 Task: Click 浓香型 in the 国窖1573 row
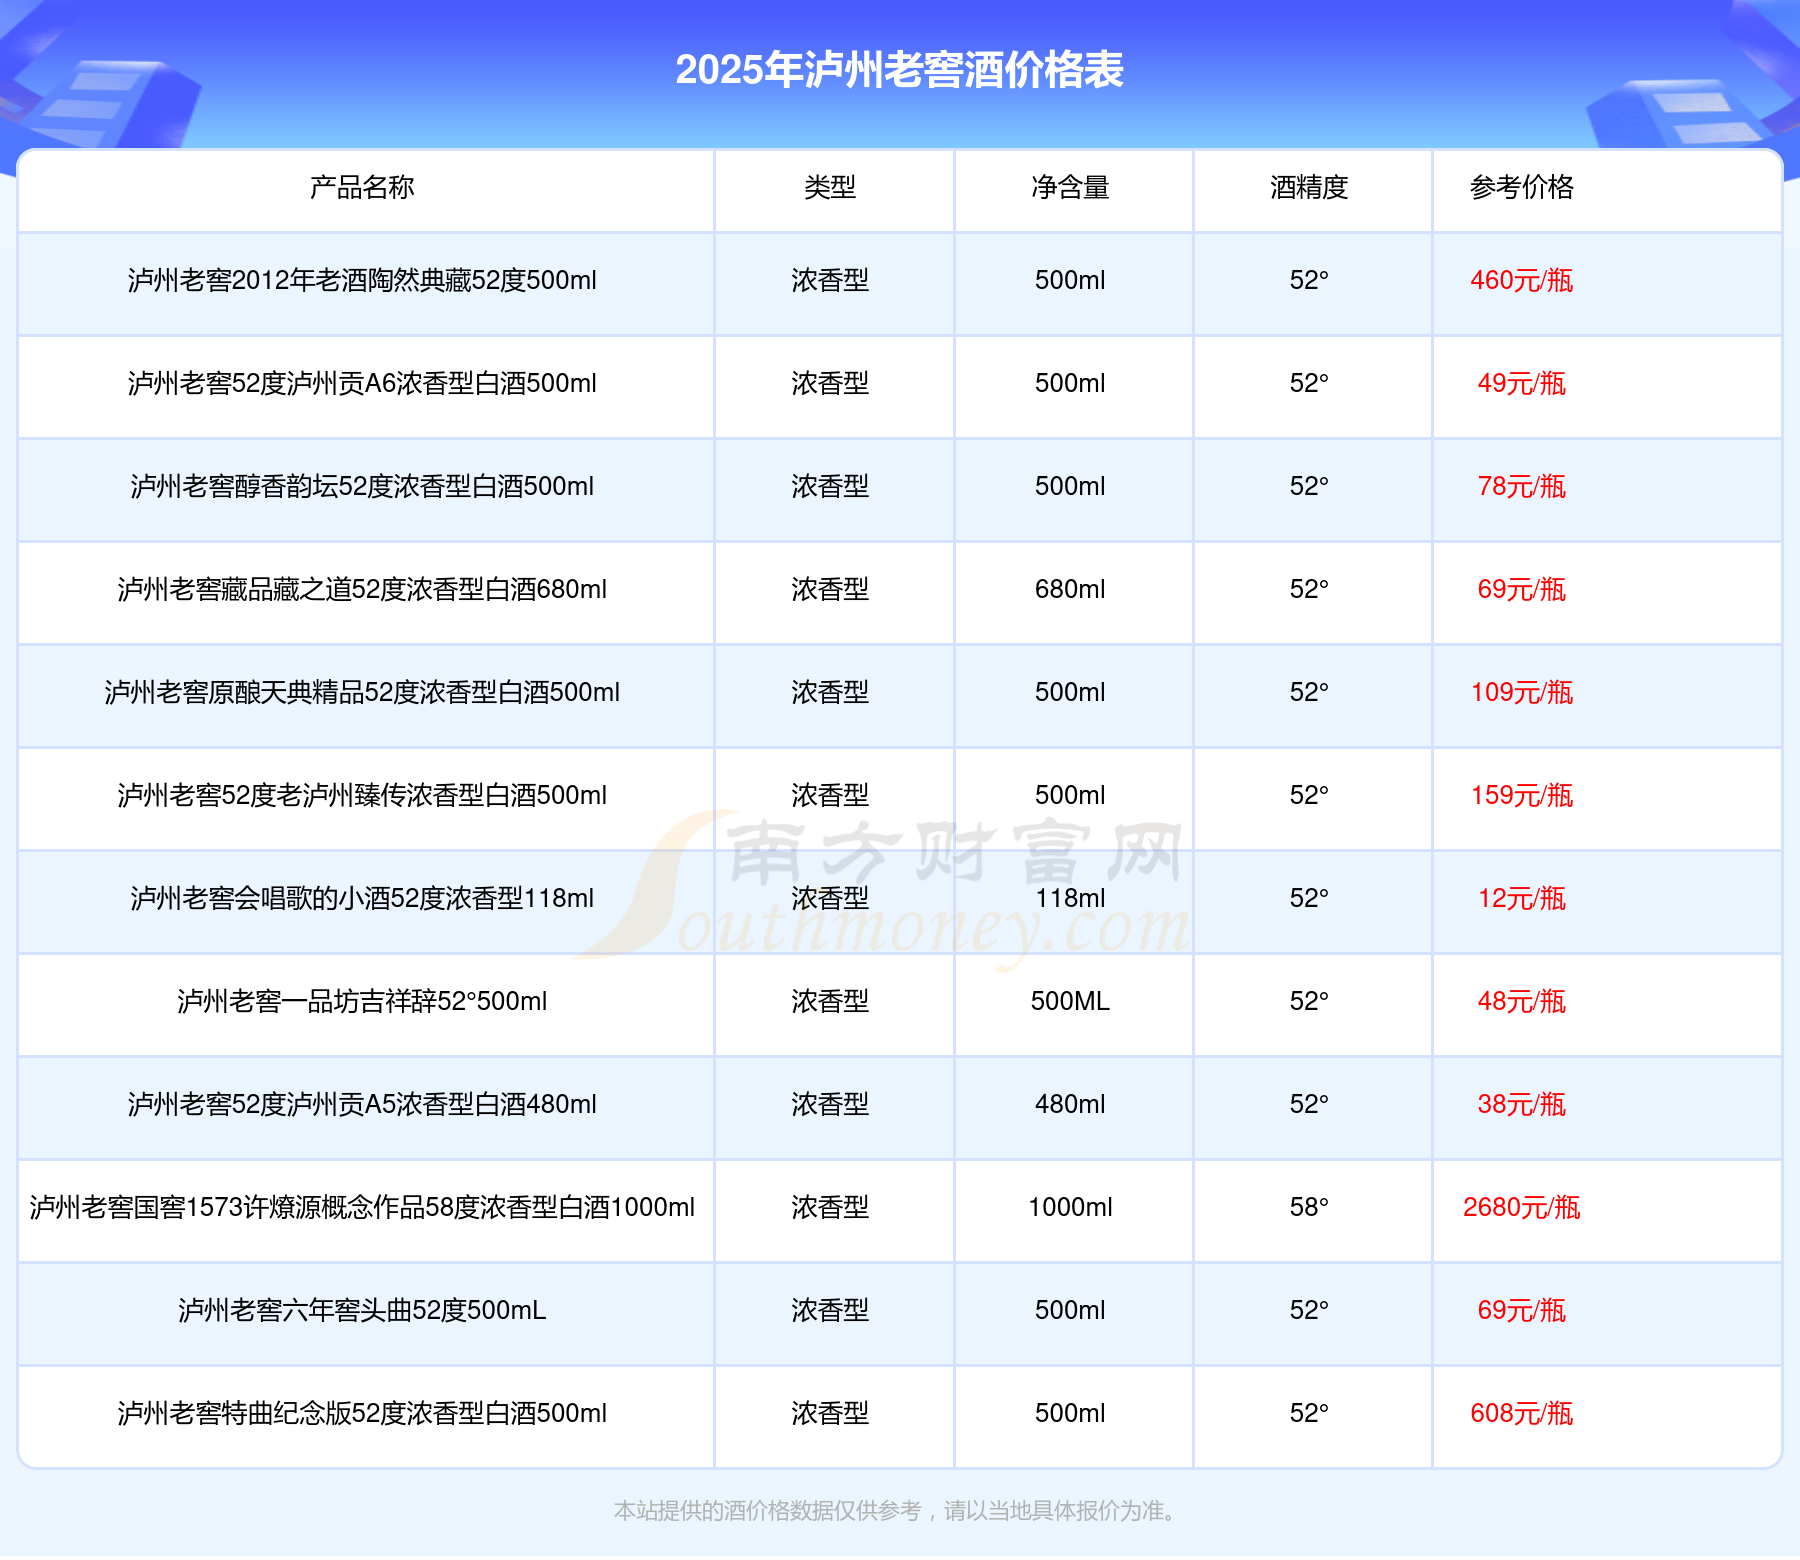[x=830, y=1208]
